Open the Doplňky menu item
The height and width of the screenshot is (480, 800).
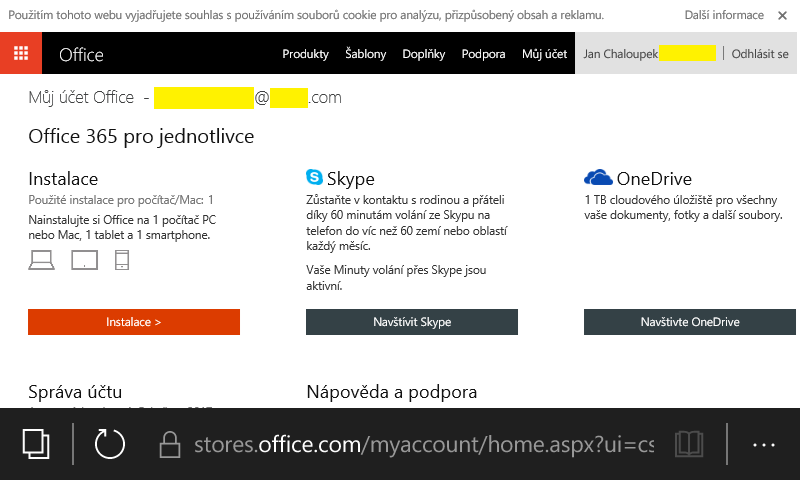pyautogui.click(x=423, y=54)
